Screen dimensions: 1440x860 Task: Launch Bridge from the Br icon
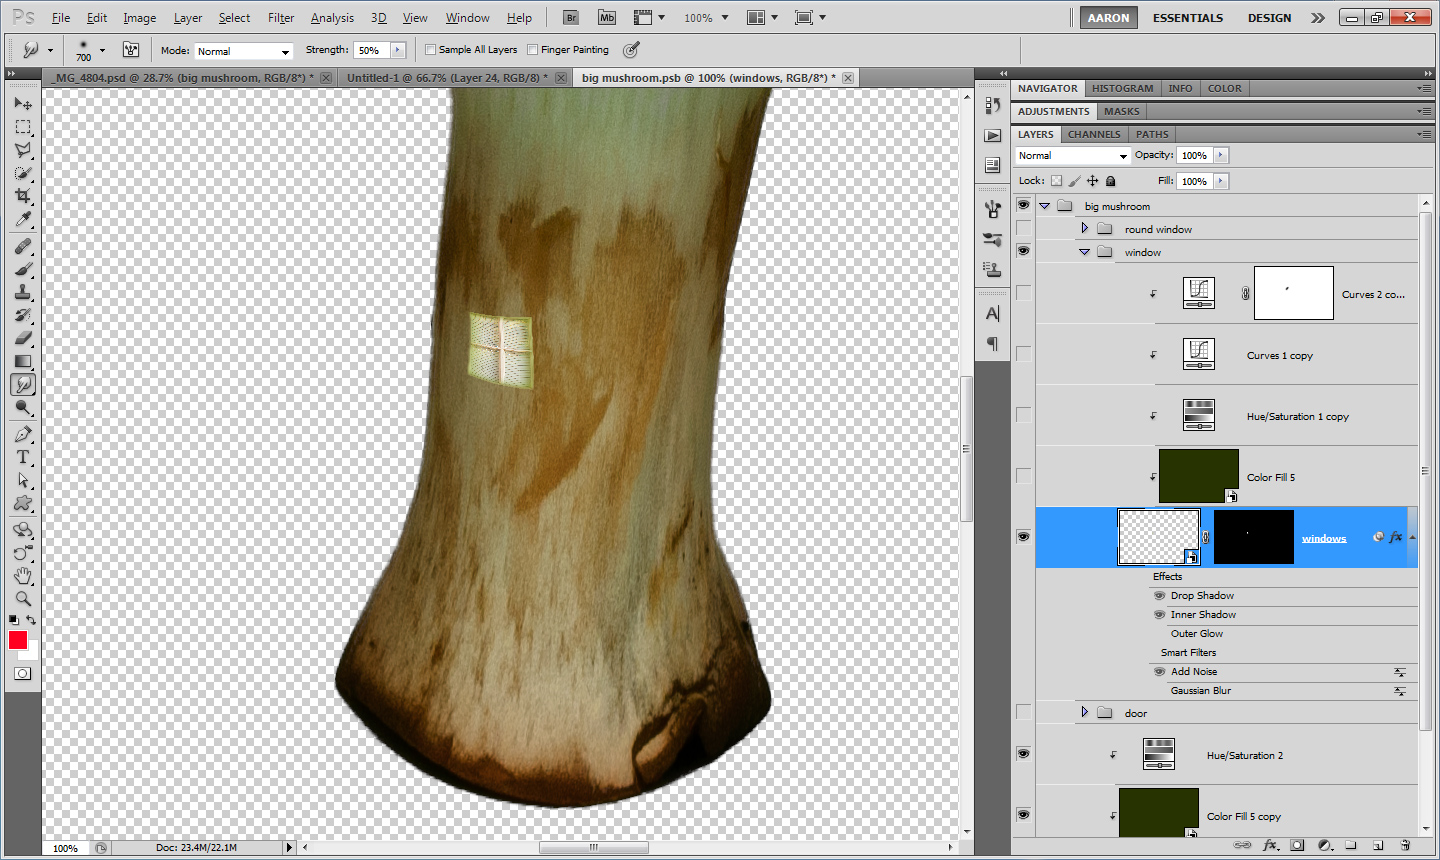pos(570,18)
